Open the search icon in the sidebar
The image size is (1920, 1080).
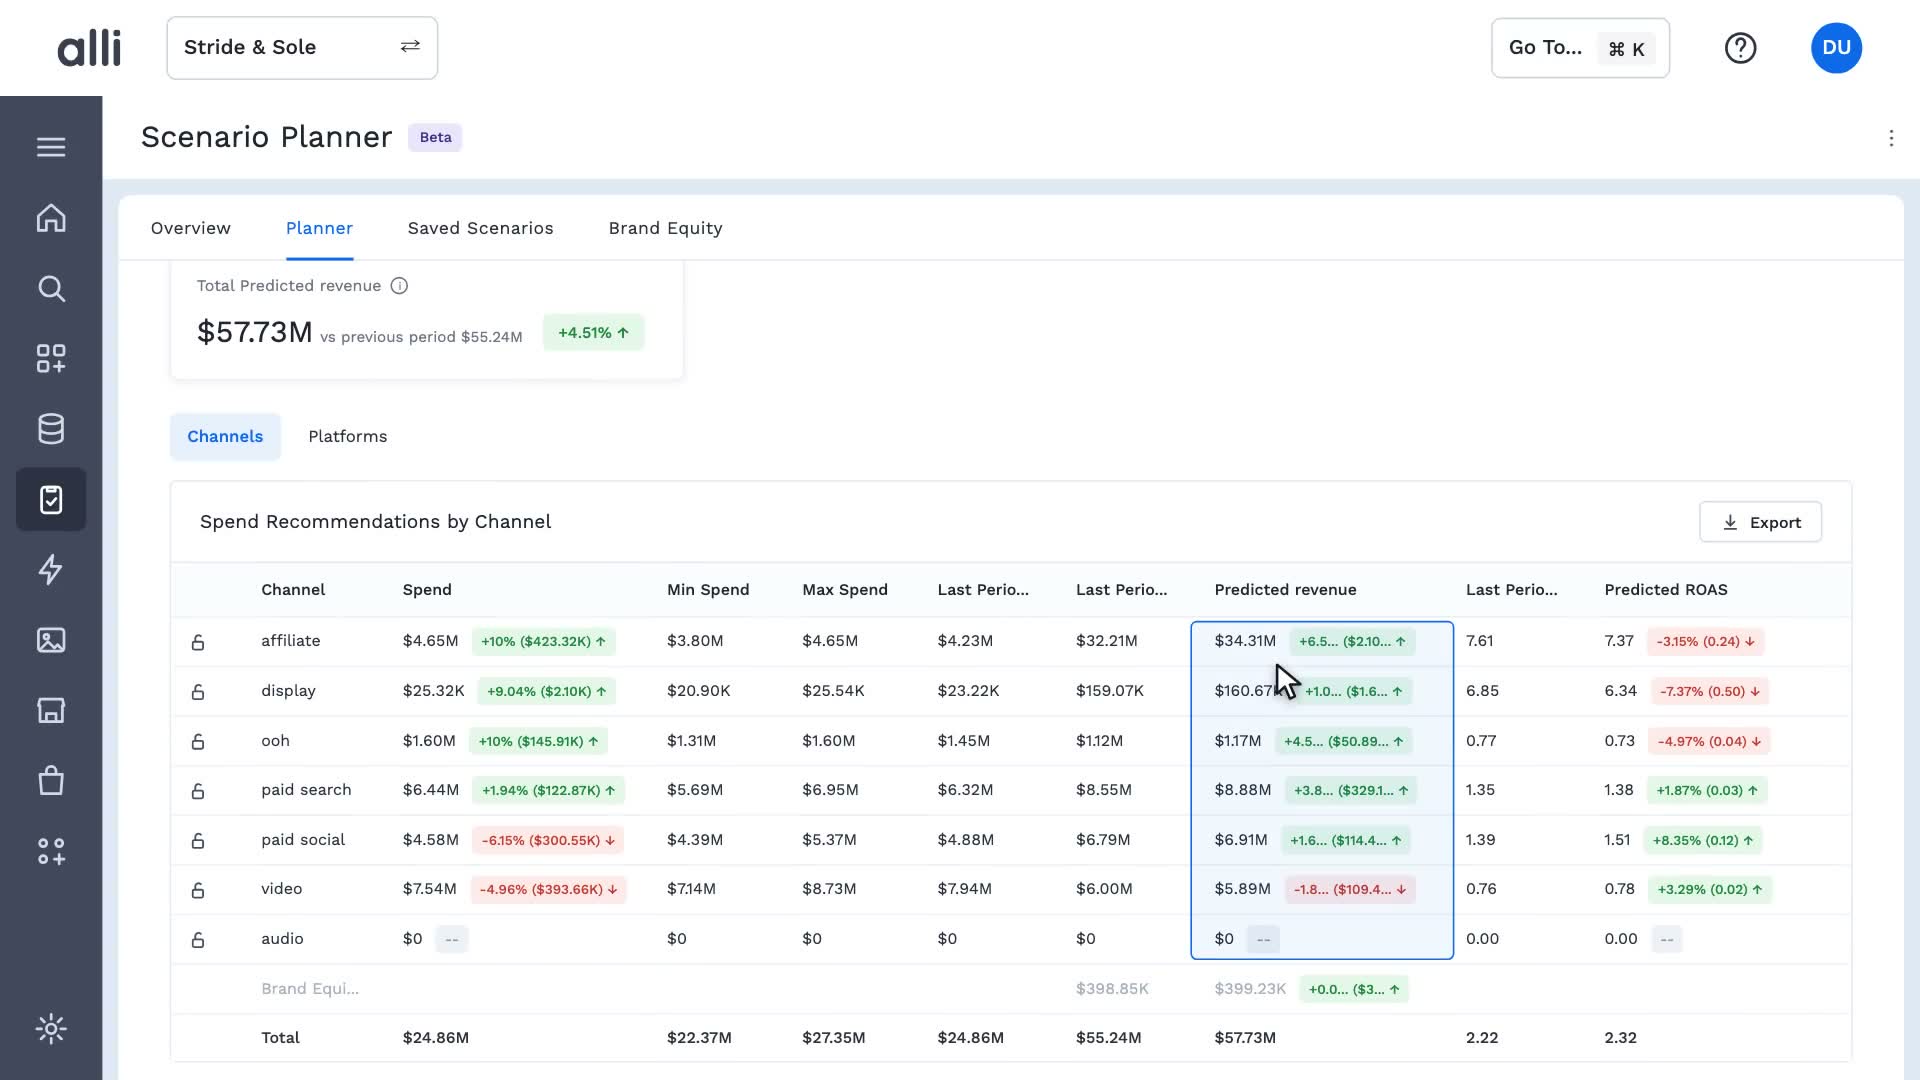(51, 289)
